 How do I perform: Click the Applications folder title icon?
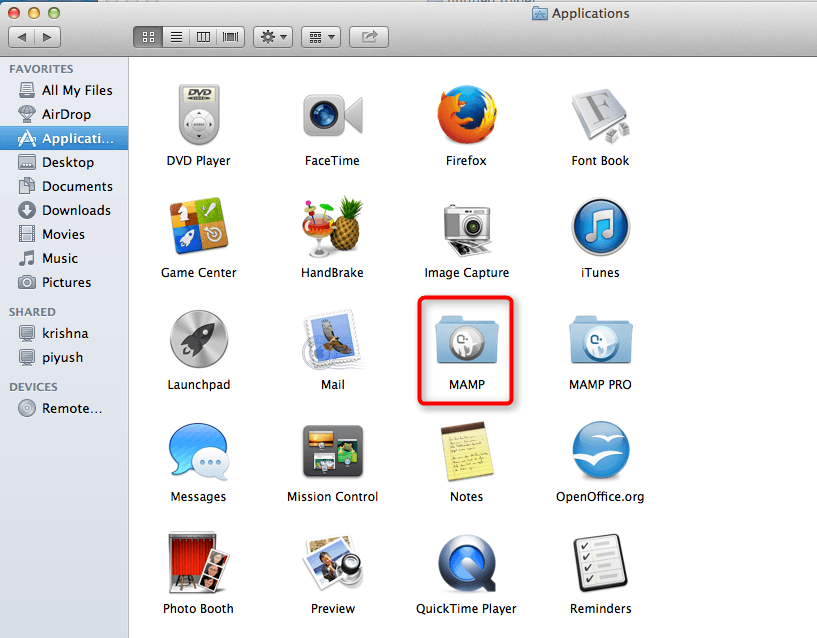tap(540, 14)
